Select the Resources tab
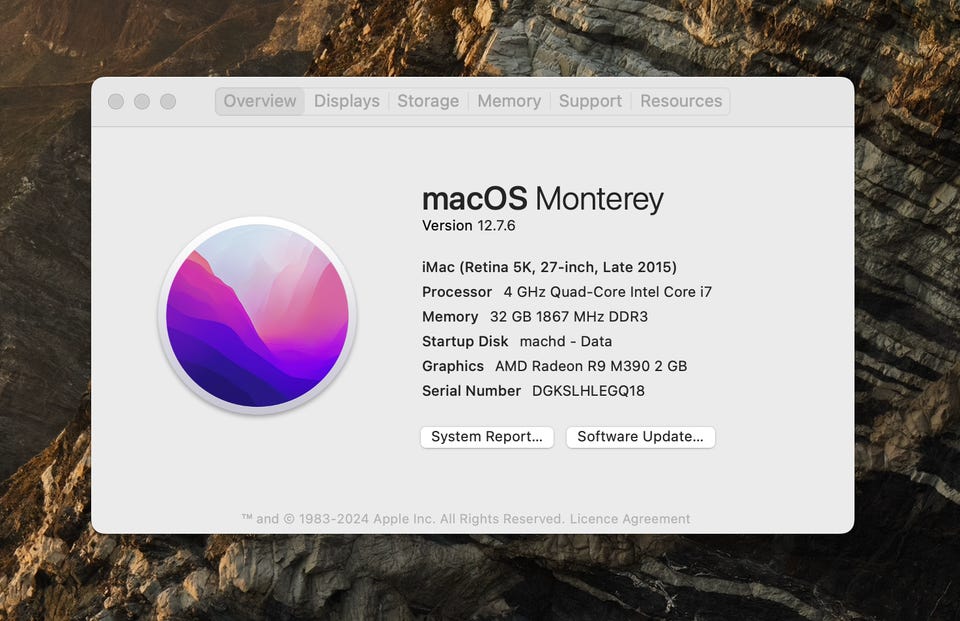The width and height of the screenshot is (960, 621). tap(681, 101)
